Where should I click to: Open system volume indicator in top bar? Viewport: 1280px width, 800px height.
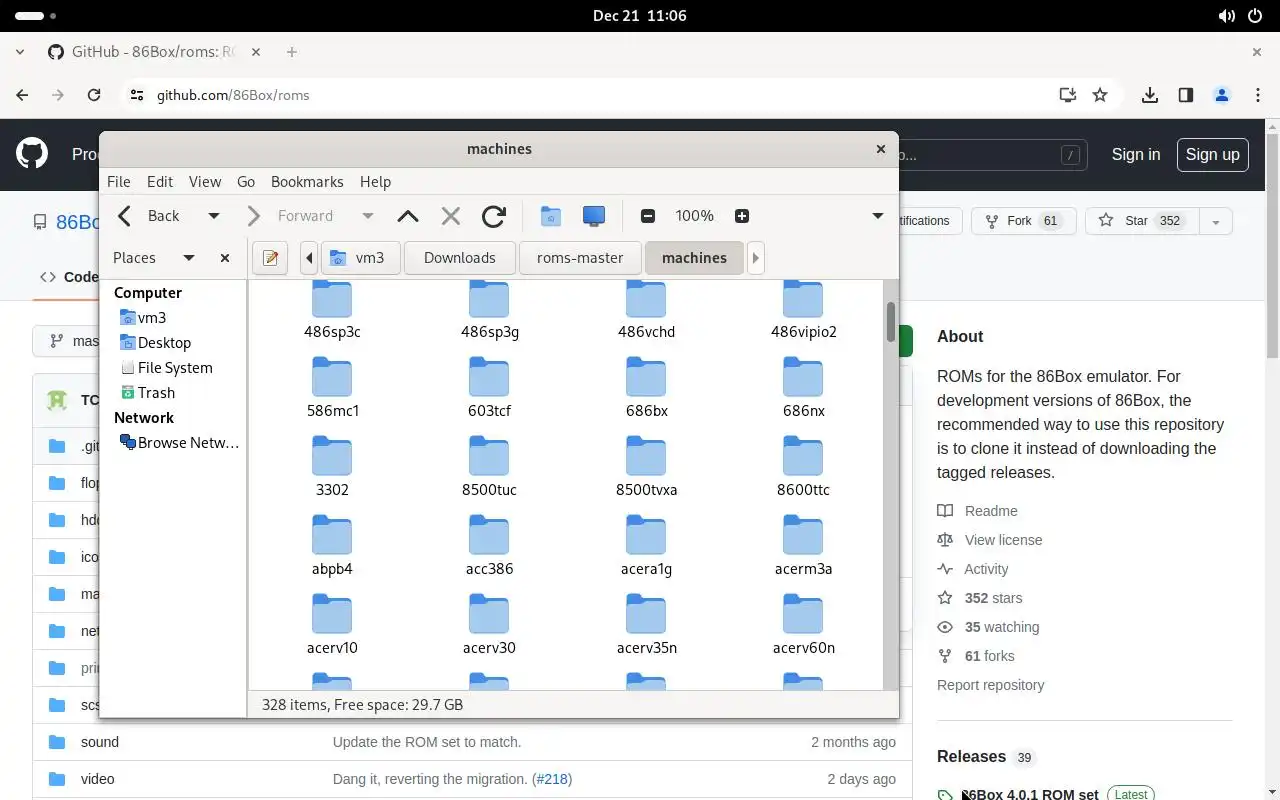click(1227, 16)
